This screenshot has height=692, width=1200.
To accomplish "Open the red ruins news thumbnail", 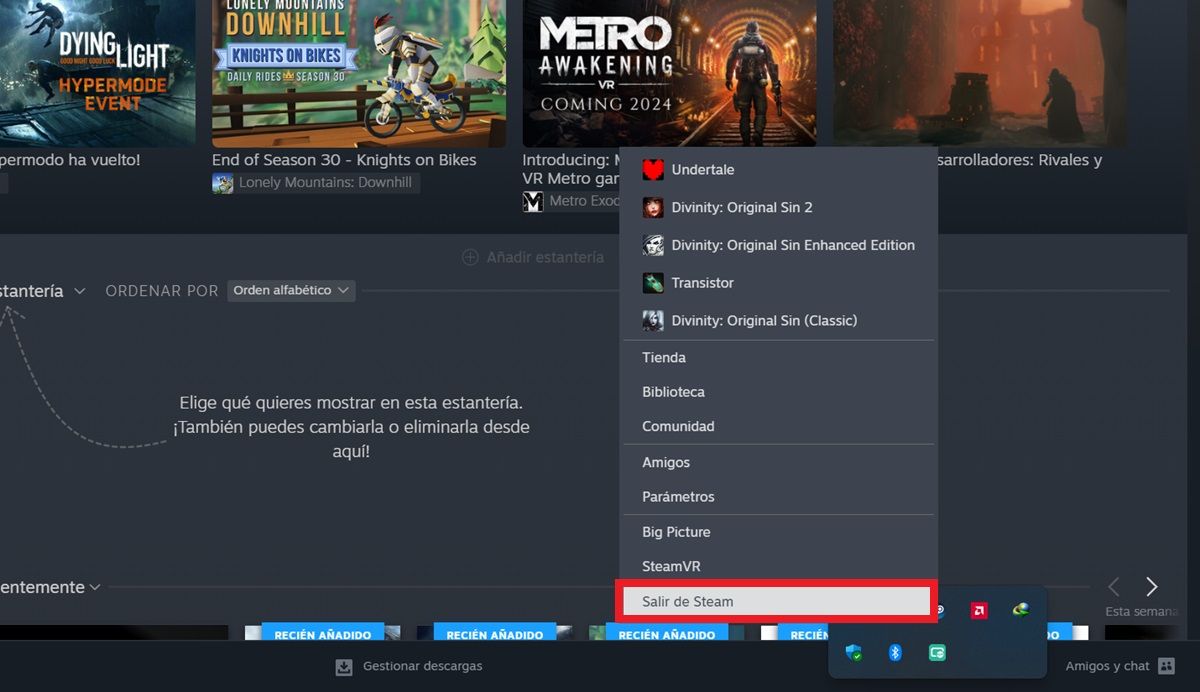I will [x=980, y=73].
